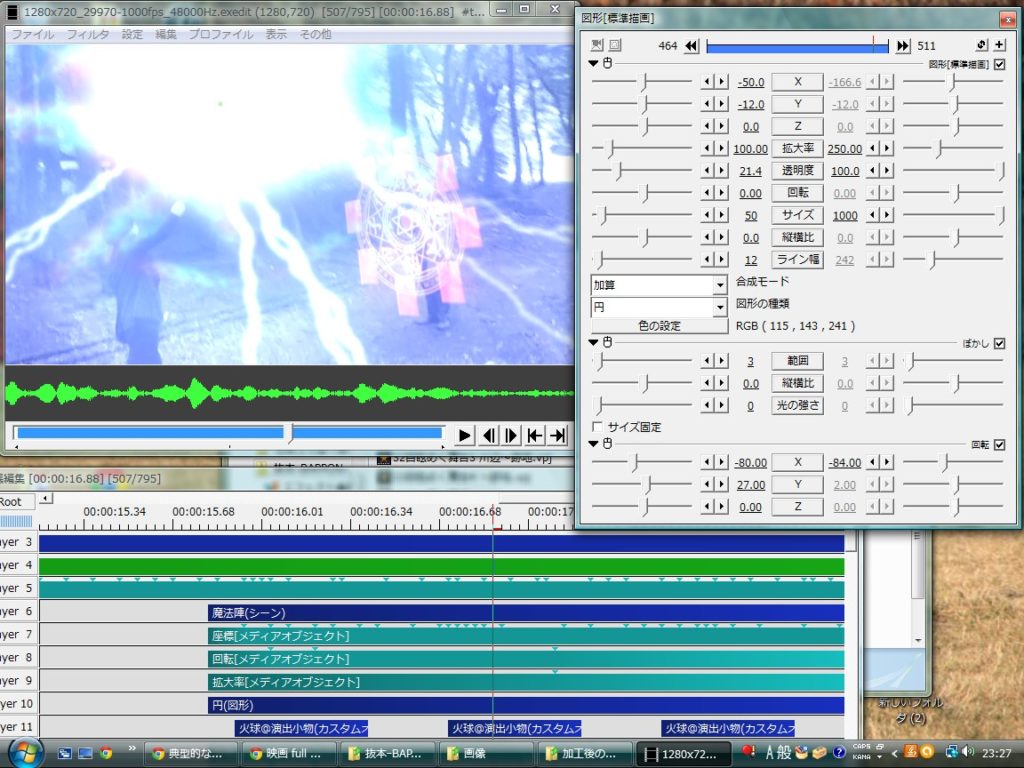Expand hidden system tray icons chevron
The image size is (1024, 768).
[895, 753]
